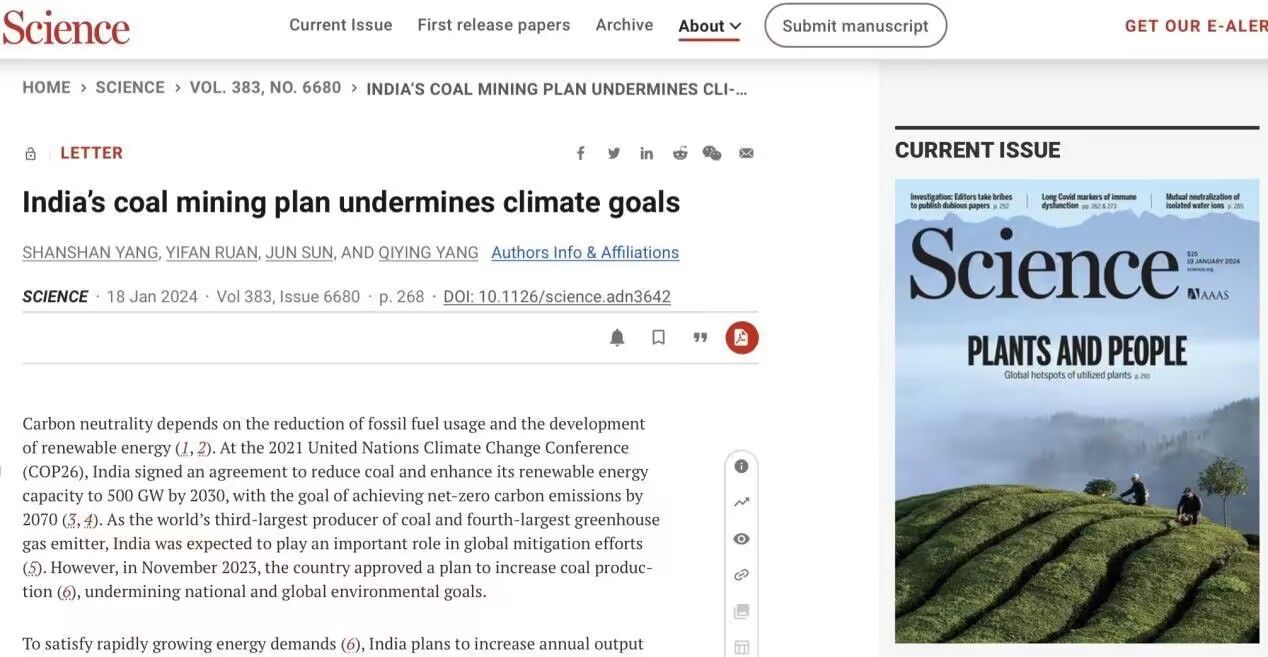Share article via LinkedIn icon
The height and width of the screenshot is (657, 1268).
point(647,153)
